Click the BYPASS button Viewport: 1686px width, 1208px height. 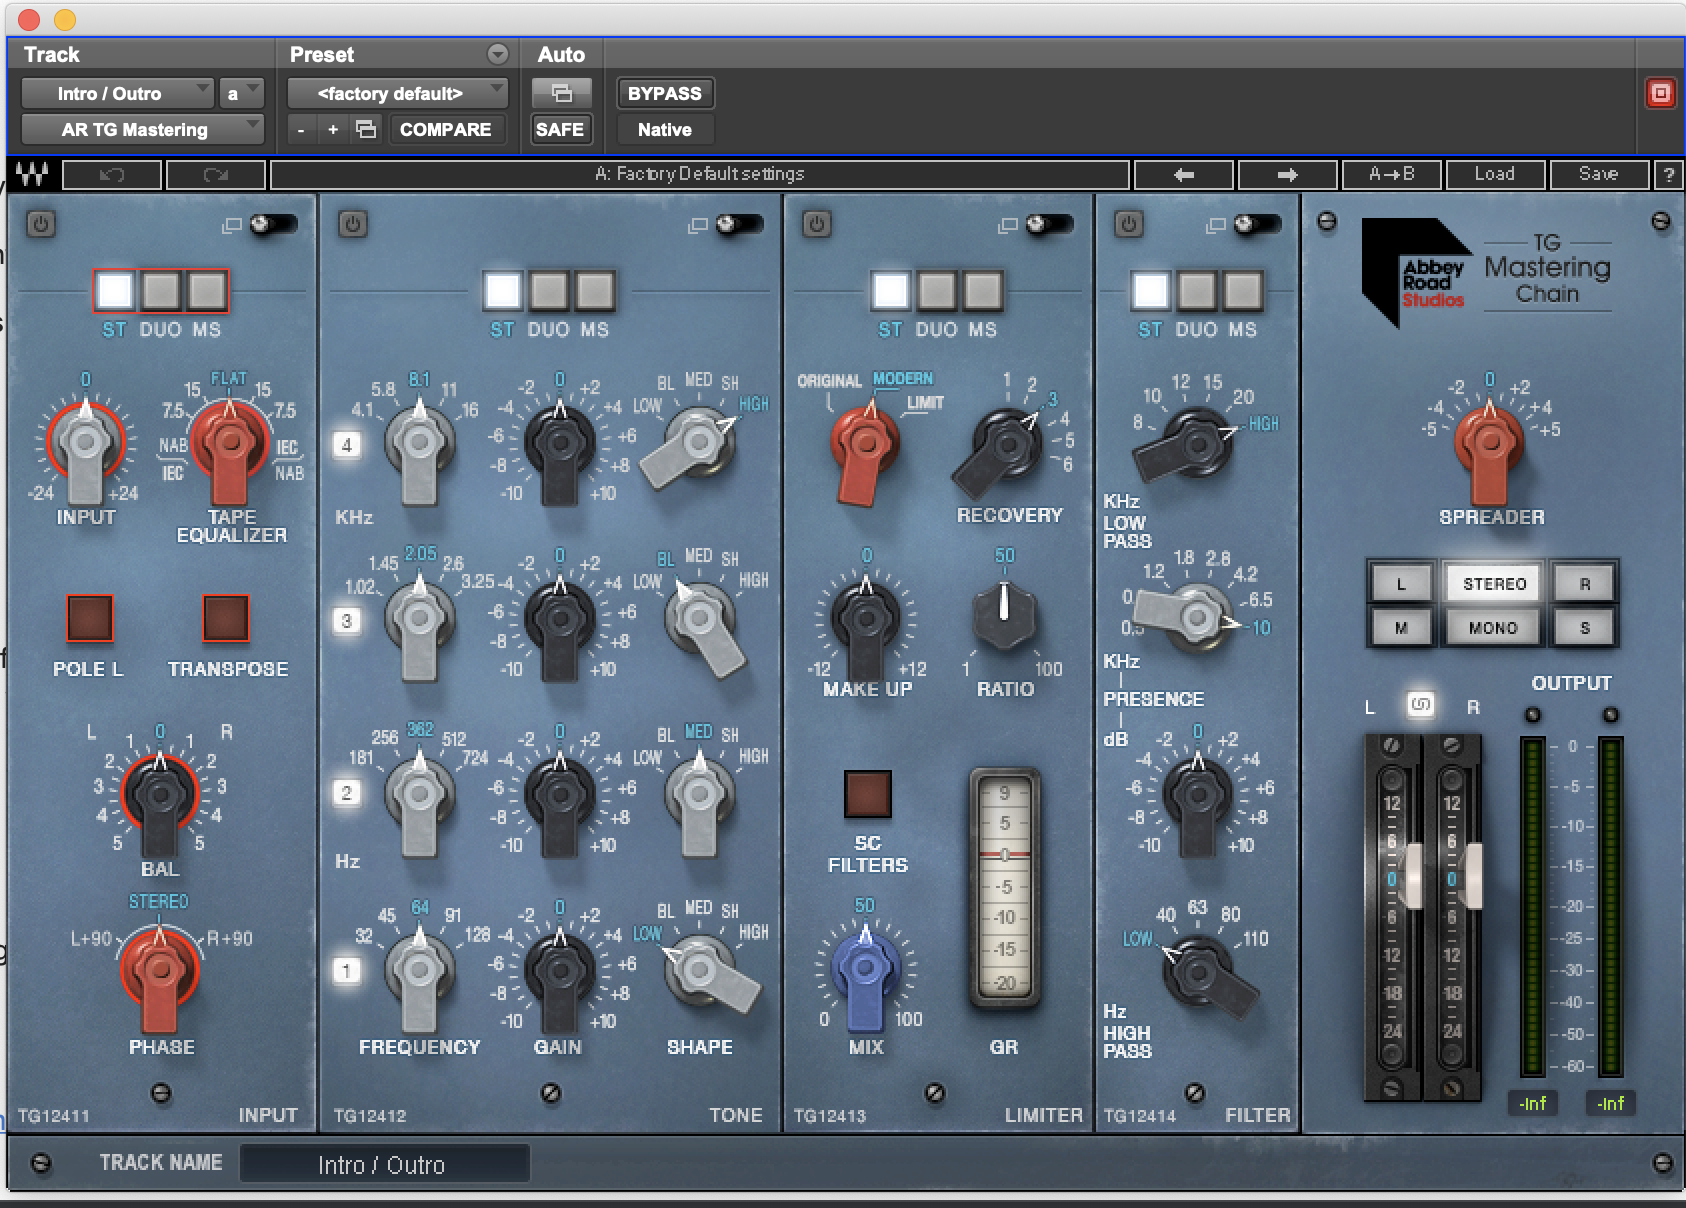(x=665, y=94)
